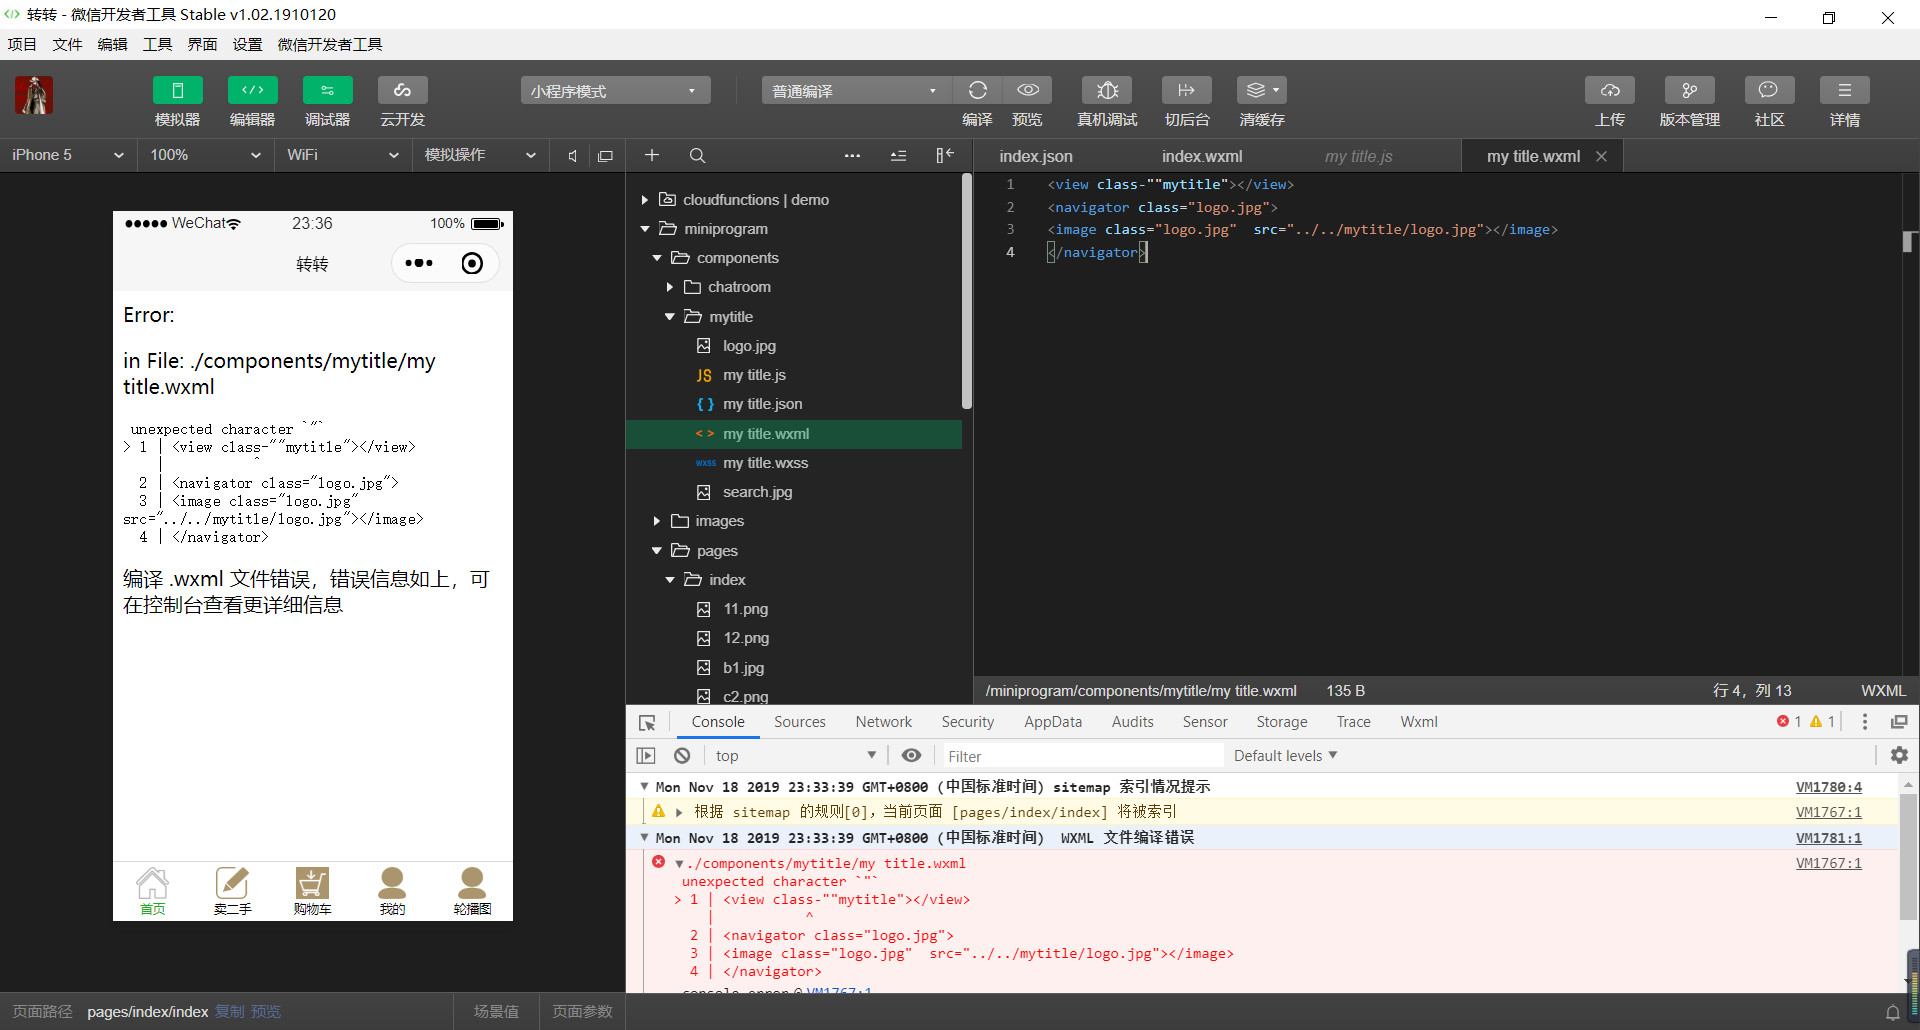Toggle the simulator (模拟器) panel

177,91
